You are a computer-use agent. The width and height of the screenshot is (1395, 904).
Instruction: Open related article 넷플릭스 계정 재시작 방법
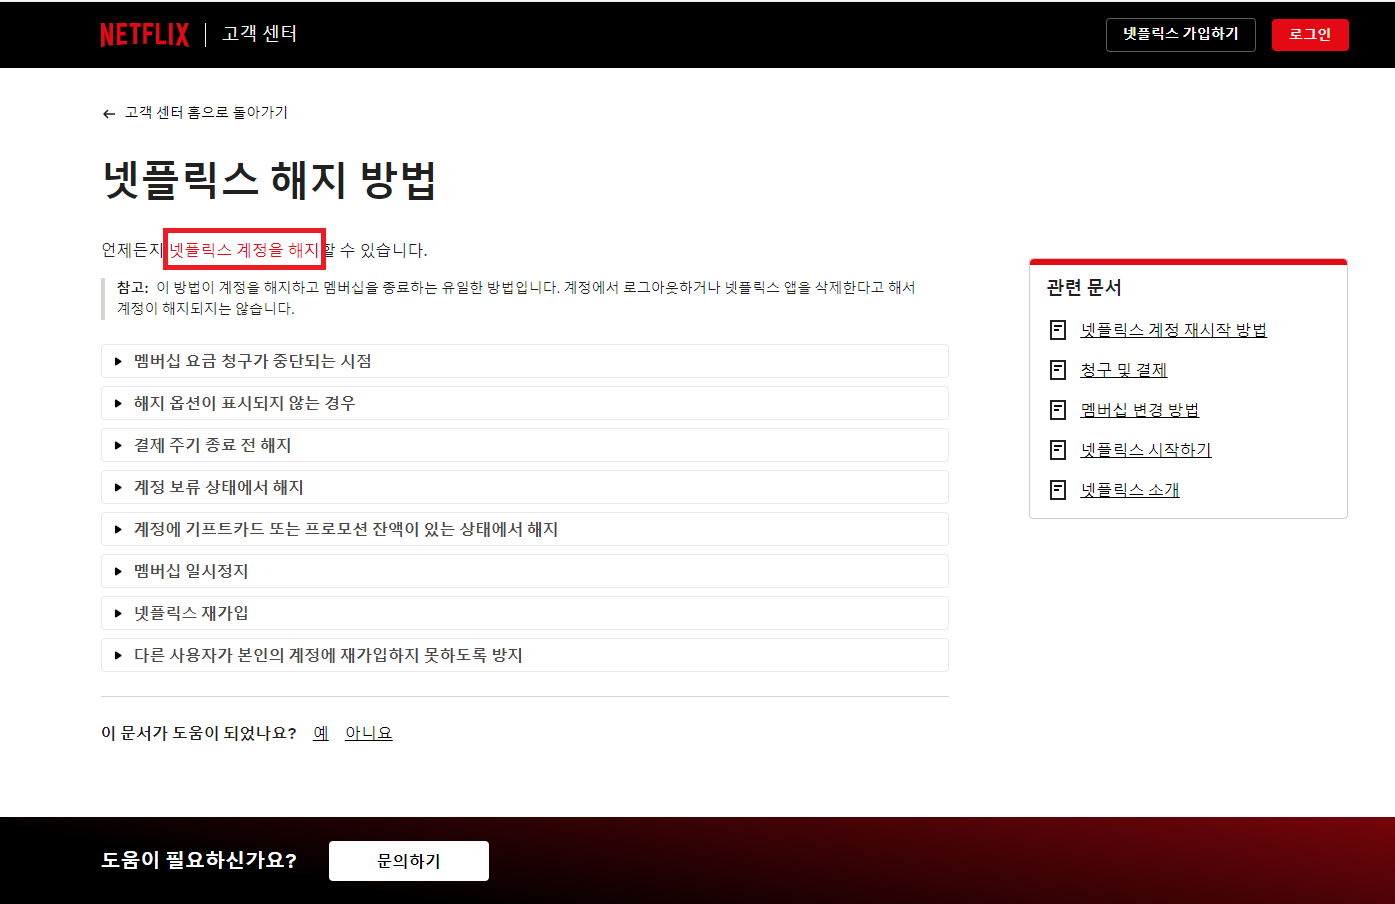coord(1173,330)
